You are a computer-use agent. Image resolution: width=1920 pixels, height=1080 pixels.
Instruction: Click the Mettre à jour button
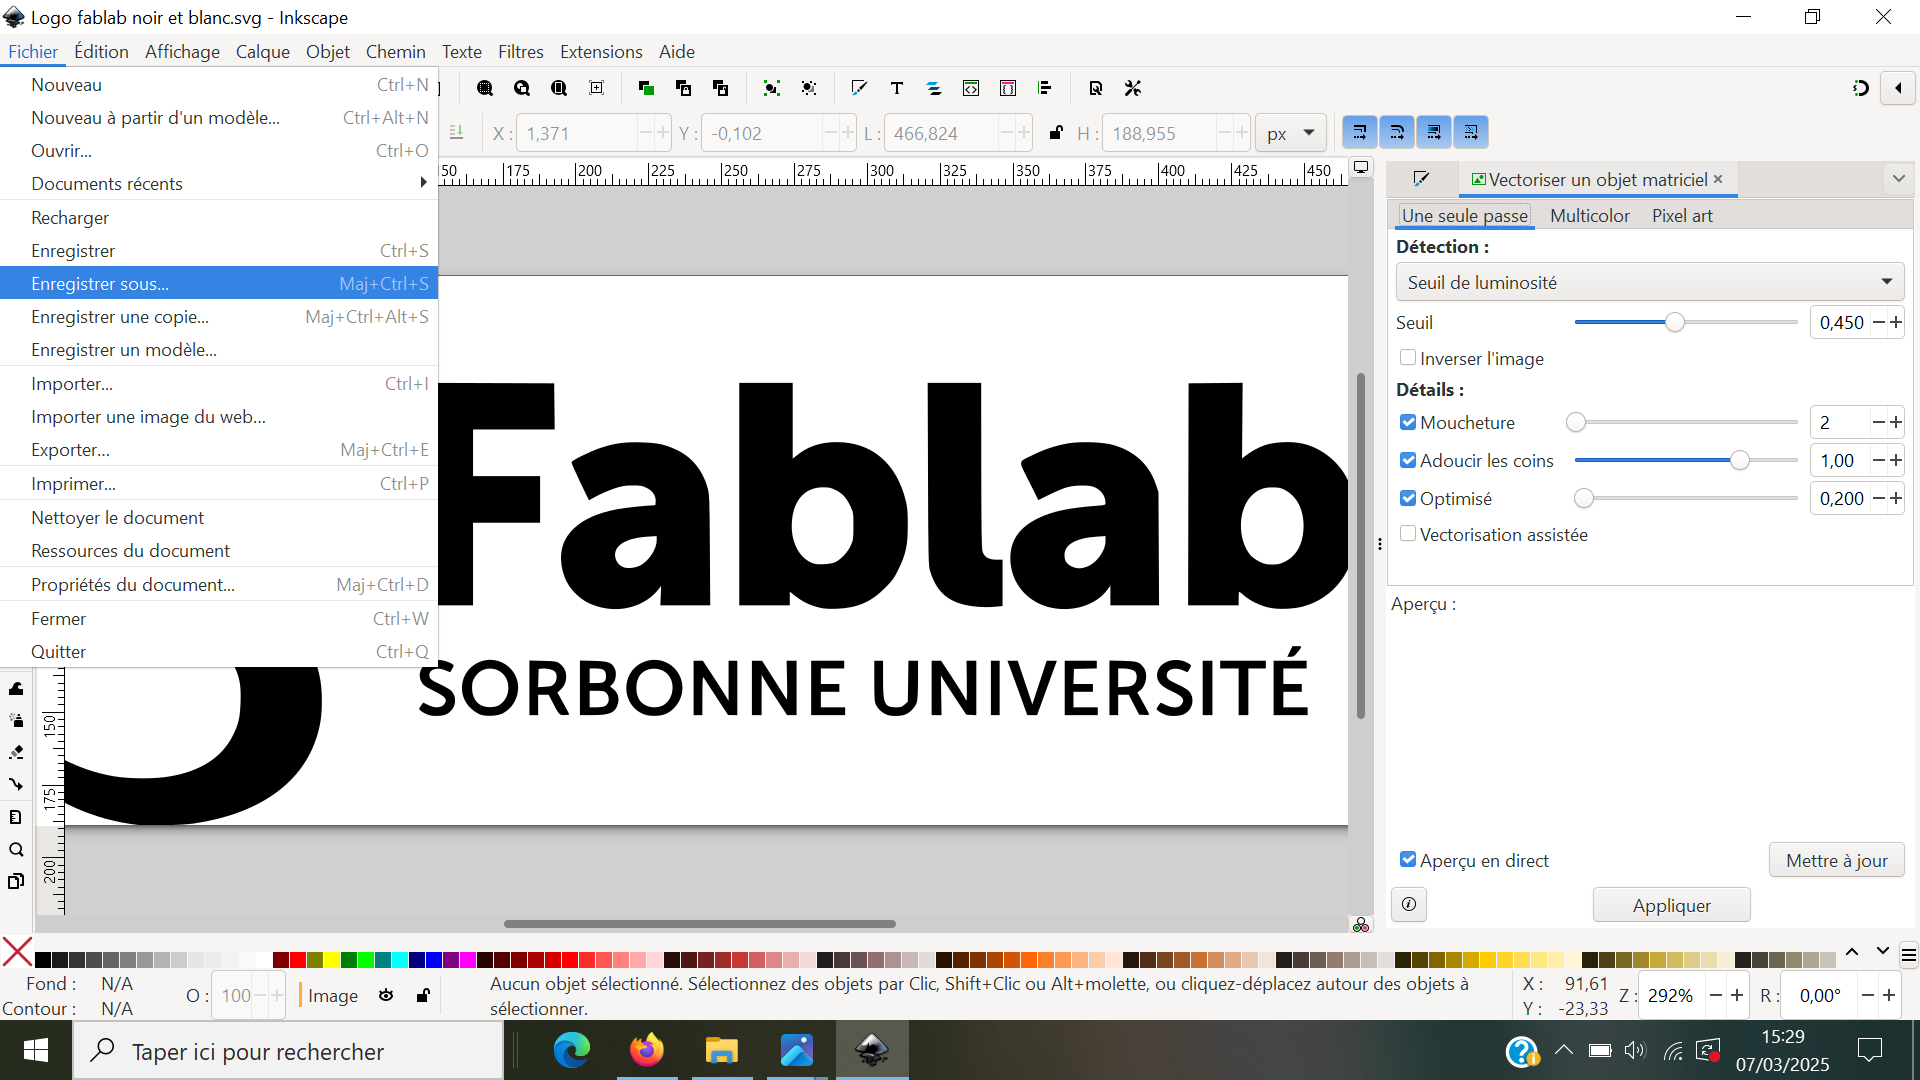1836,860
